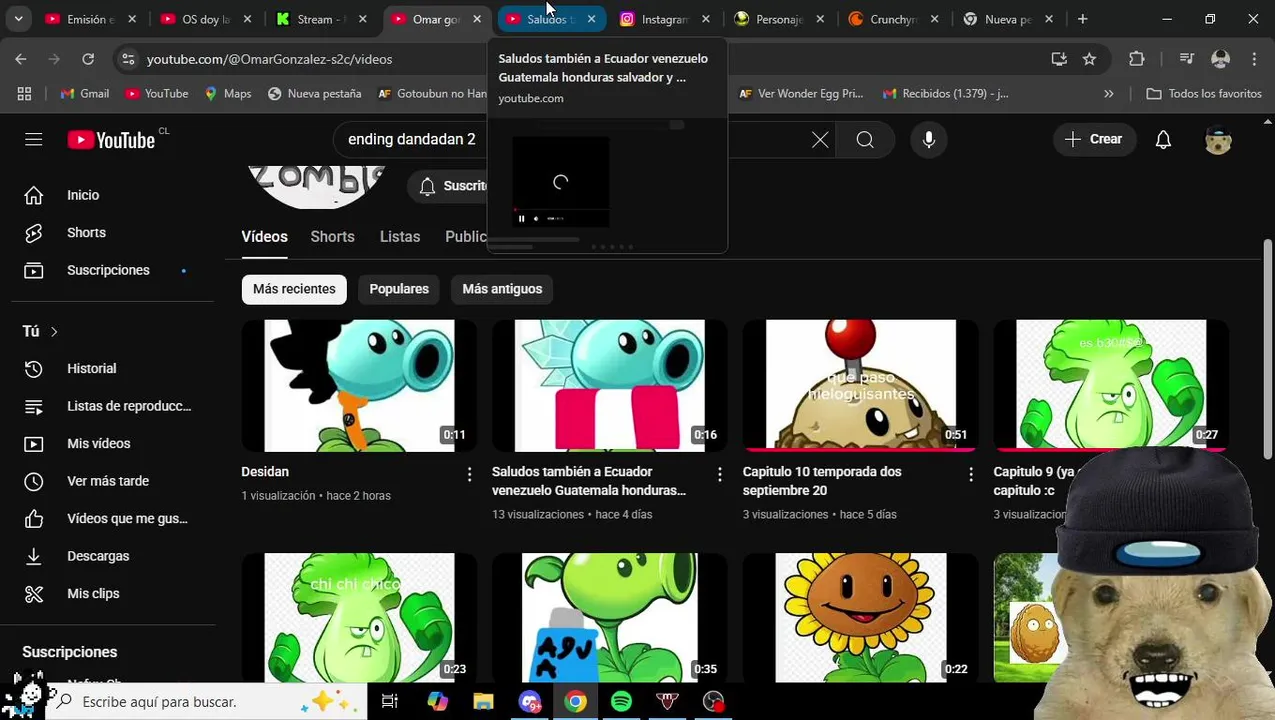Open a new browser tab
The height and width of the screenshot is (720, 1275).
click(x=1082, y=19)
